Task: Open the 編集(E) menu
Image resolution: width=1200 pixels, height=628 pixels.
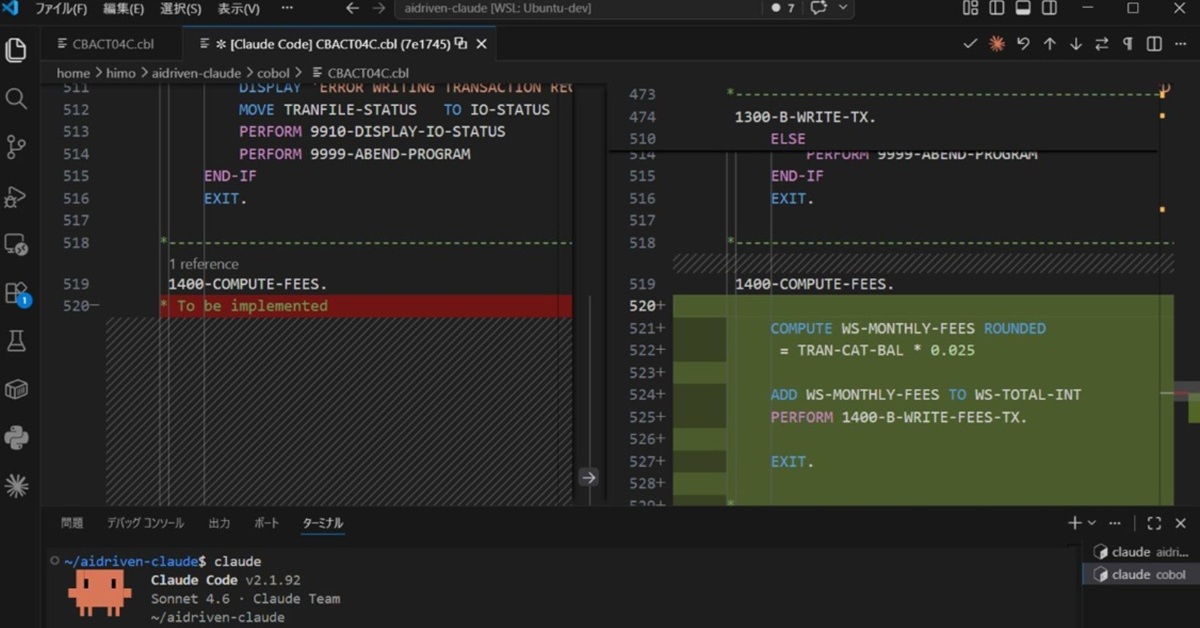Action: (123, 8)
